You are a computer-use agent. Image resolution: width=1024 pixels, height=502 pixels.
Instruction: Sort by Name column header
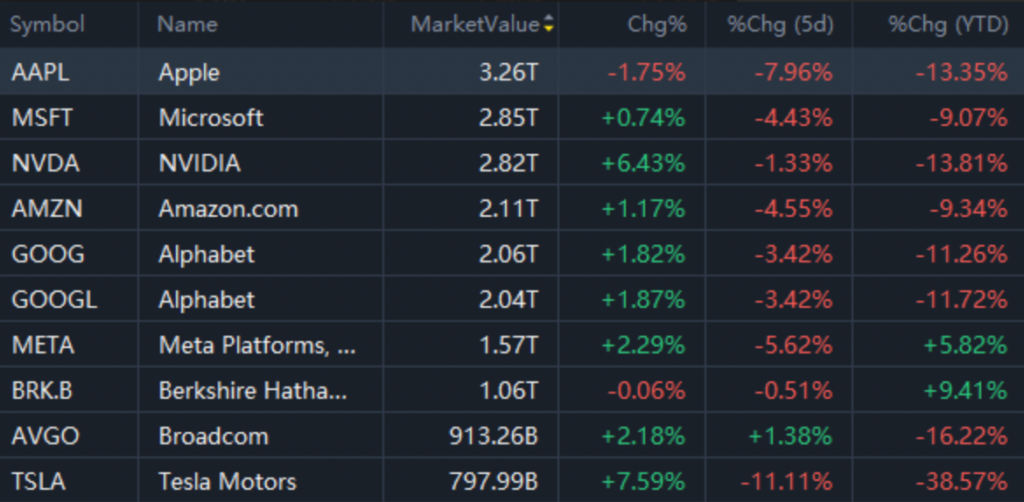click(x=187, y=25)
